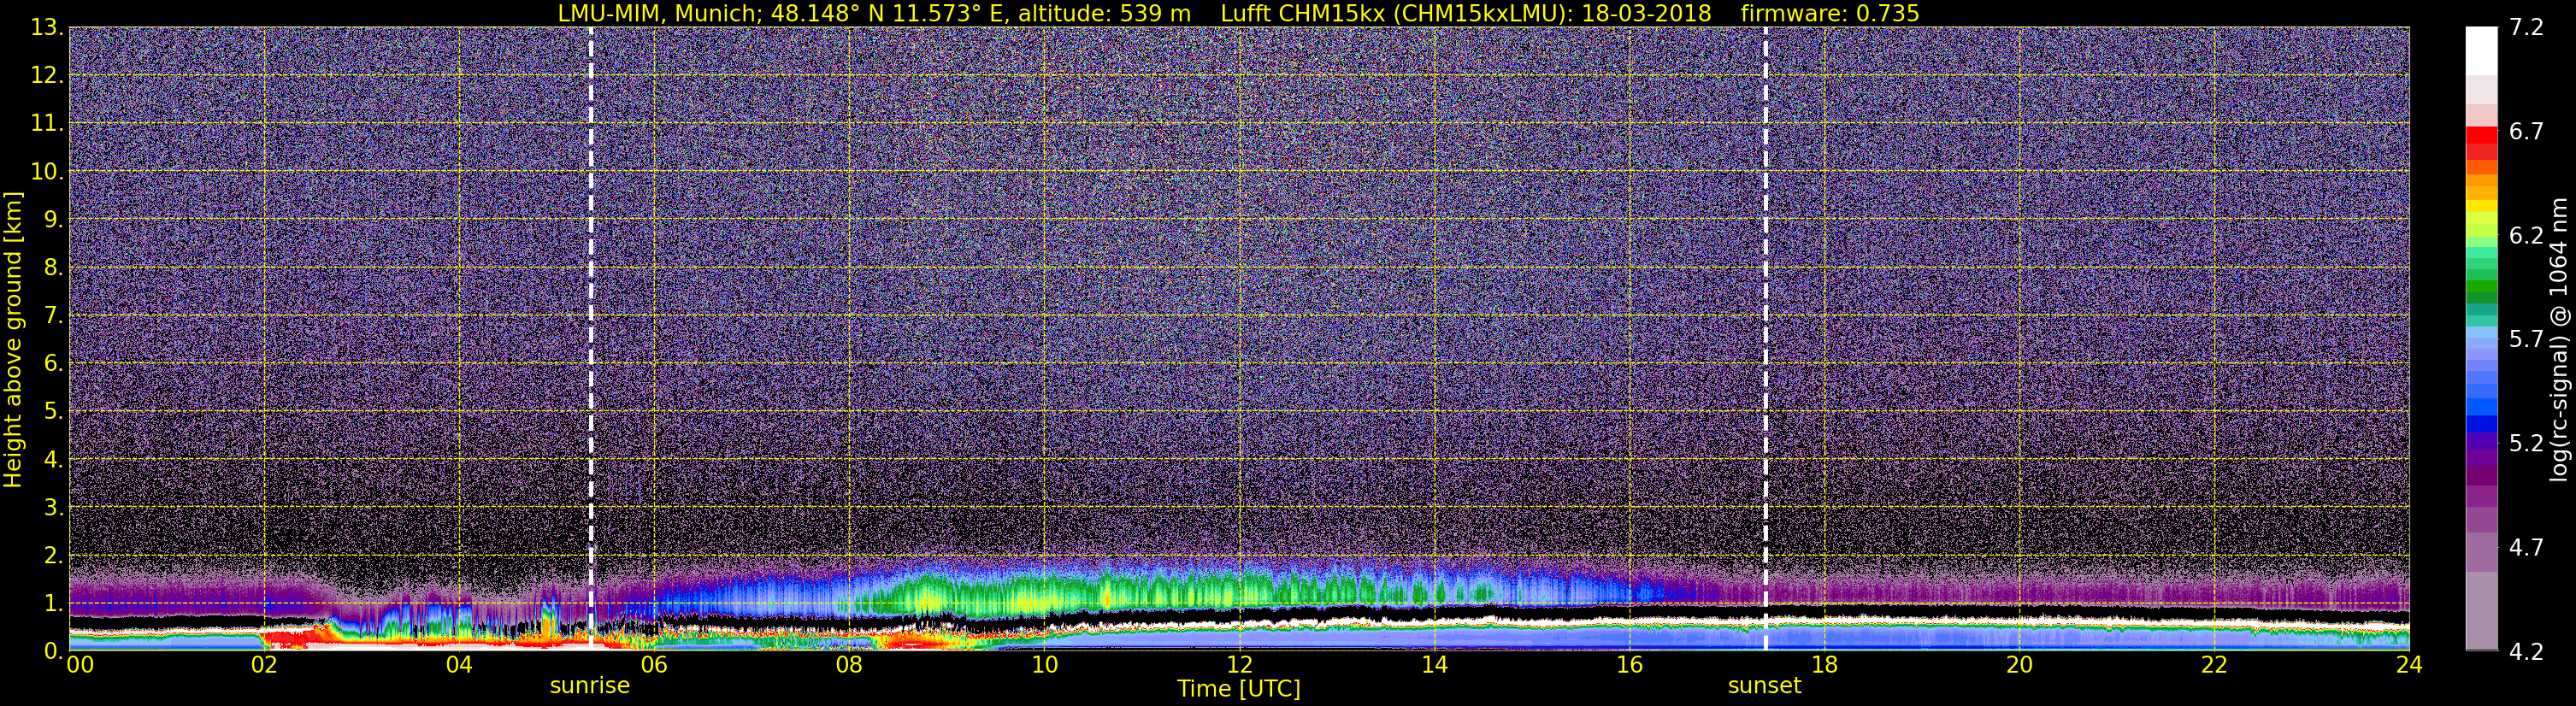Click the y-axis tick label '12.'
This screenshot has height=706, width=2576.
click(x=47, y=76)
